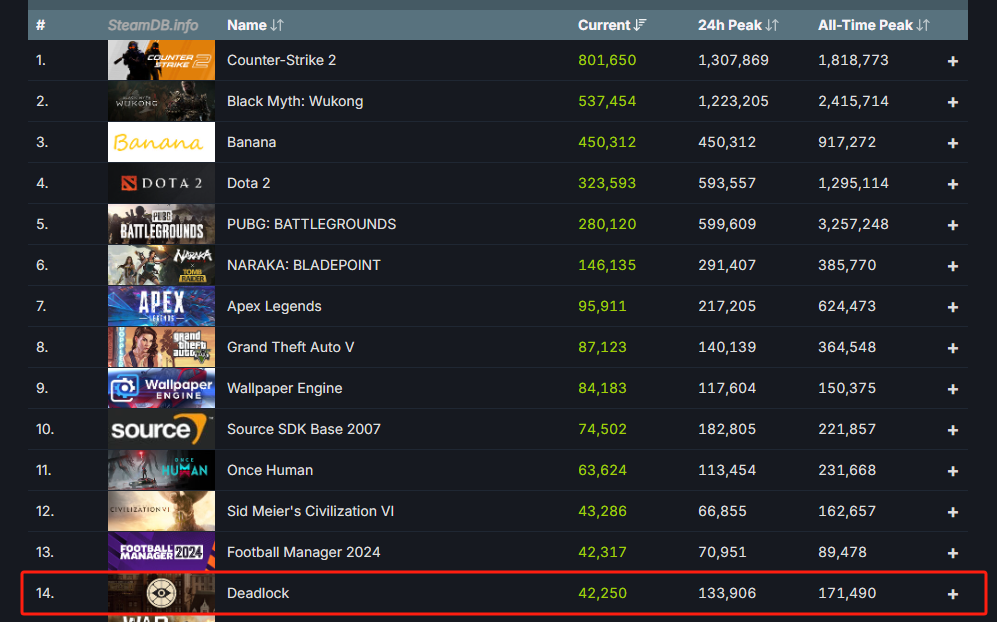This screenshot has height=622, width=997.
Task: Open Wallpaper Engine thumbnail image
Action: point(162,389)
